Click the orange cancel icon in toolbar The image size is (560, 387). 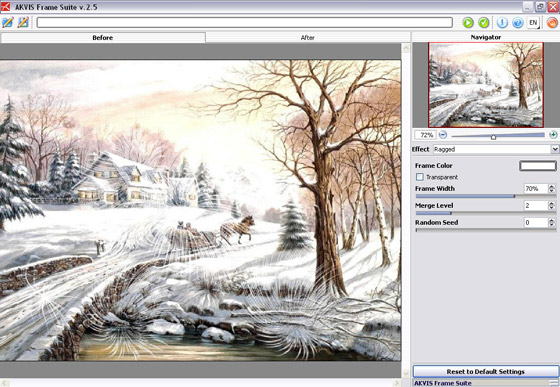552,22
